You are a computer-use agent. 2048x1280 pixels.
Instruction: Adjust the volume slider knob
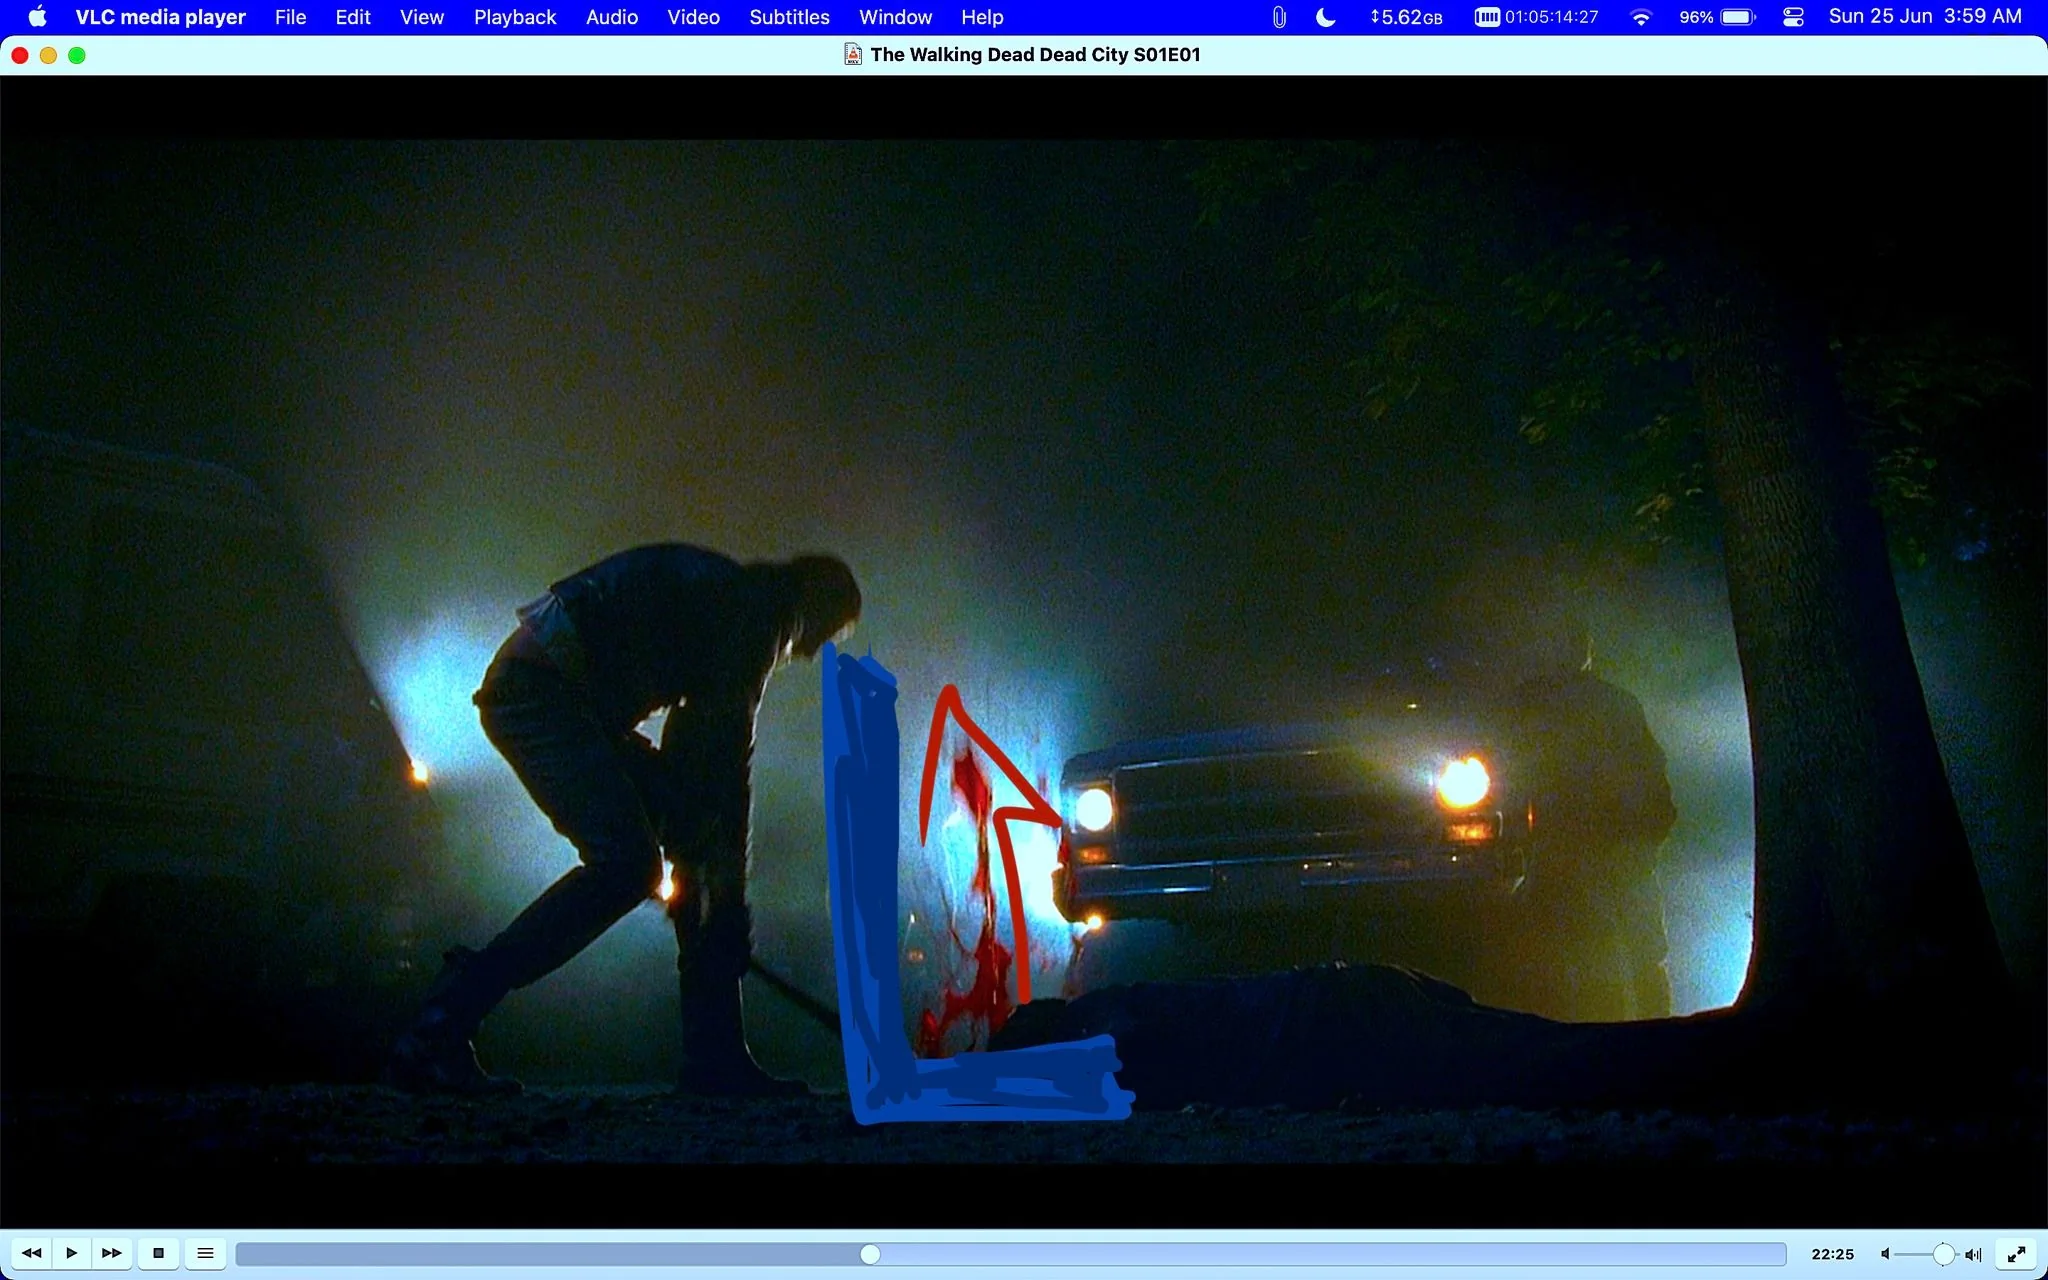click(x=1943, y=1254)
